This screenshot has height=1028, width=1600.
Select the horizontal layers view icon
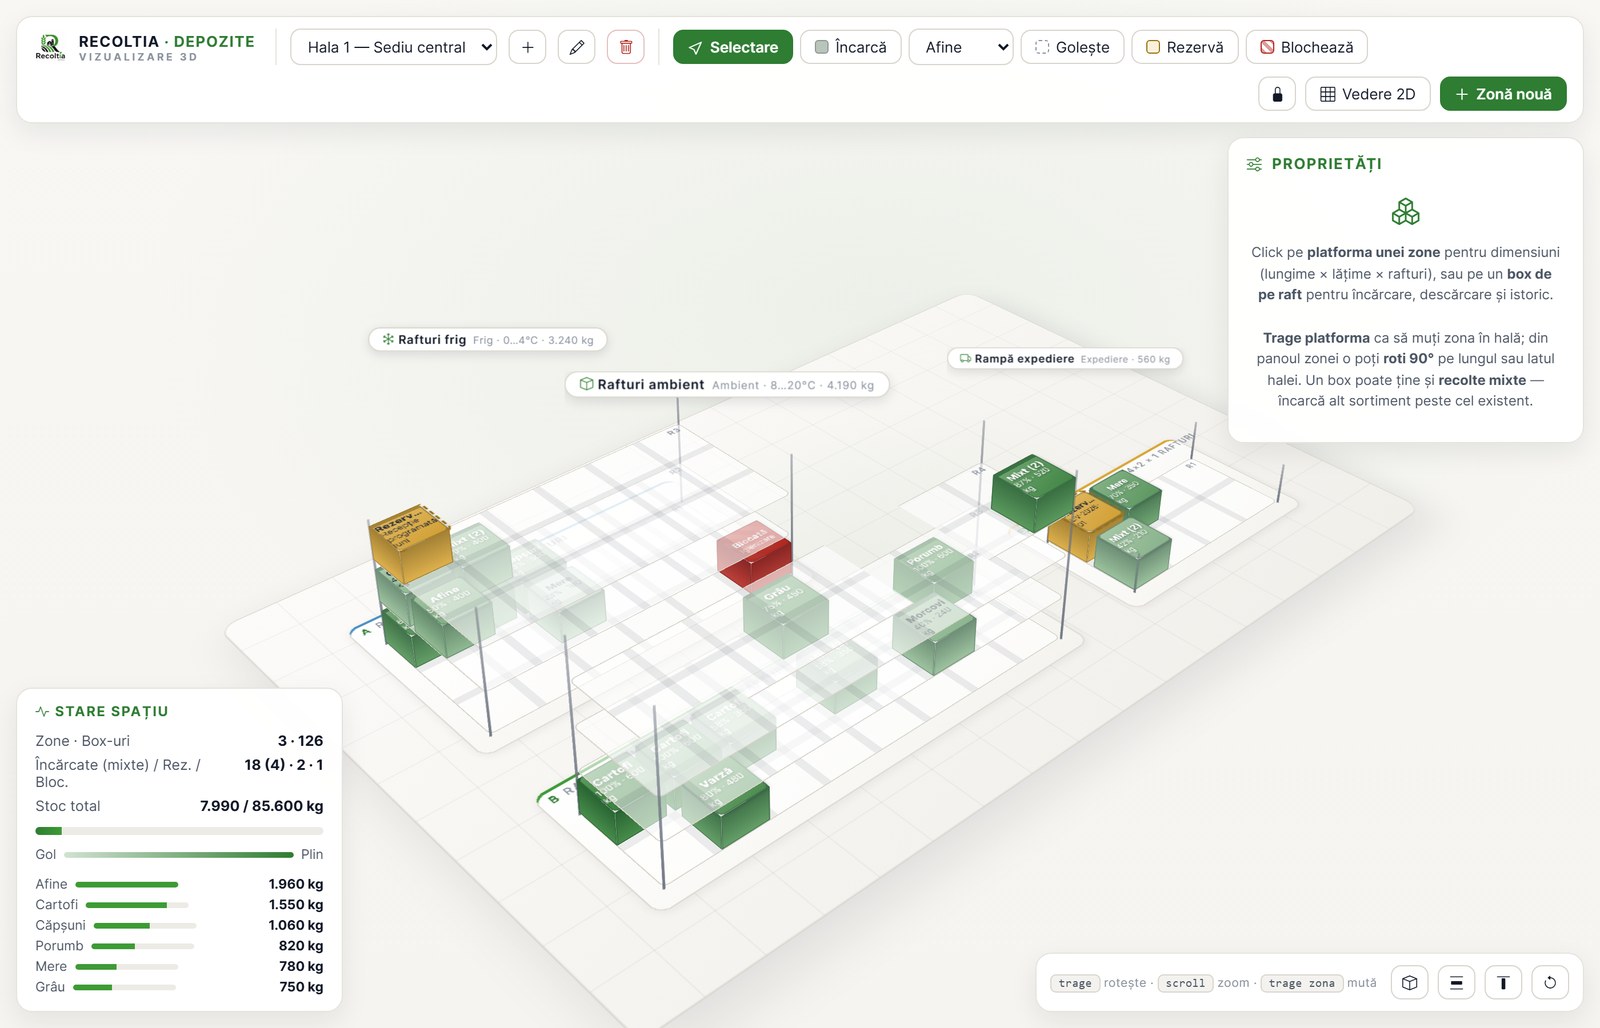1456,983
